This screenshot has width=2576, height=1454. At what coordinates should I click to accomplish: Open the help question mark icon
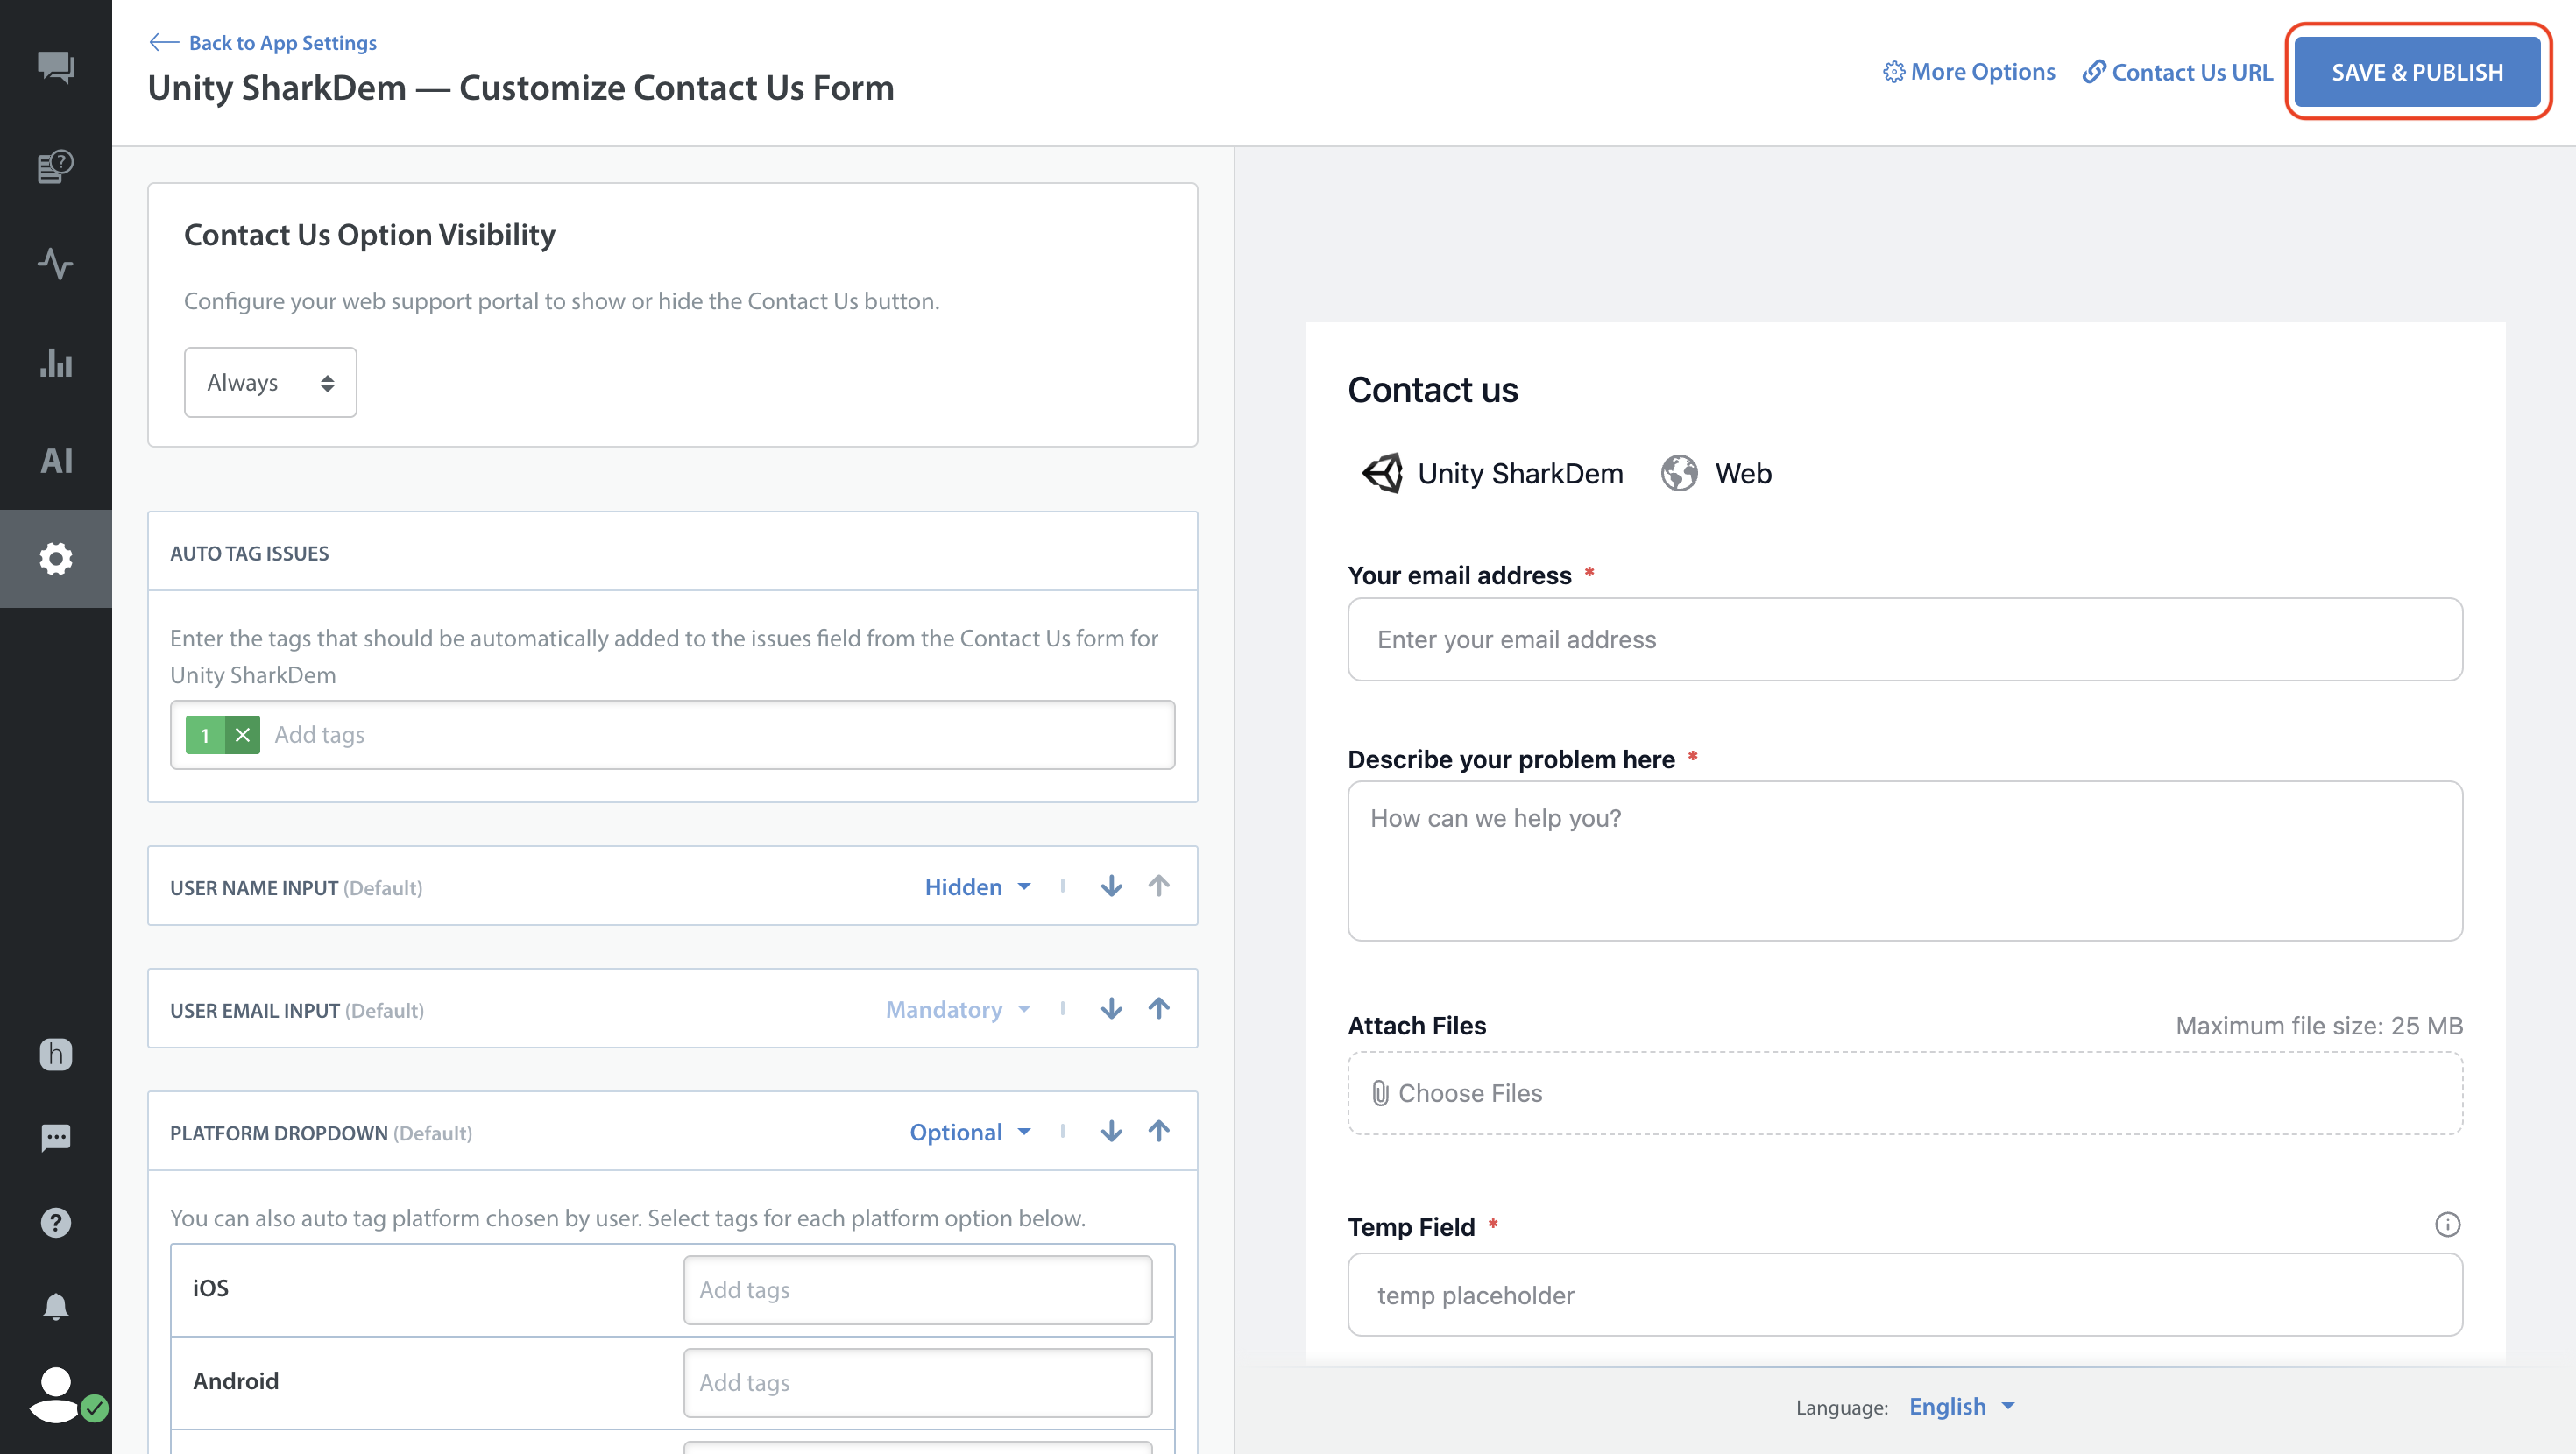pyautogui.click(x=56, y=1222)
